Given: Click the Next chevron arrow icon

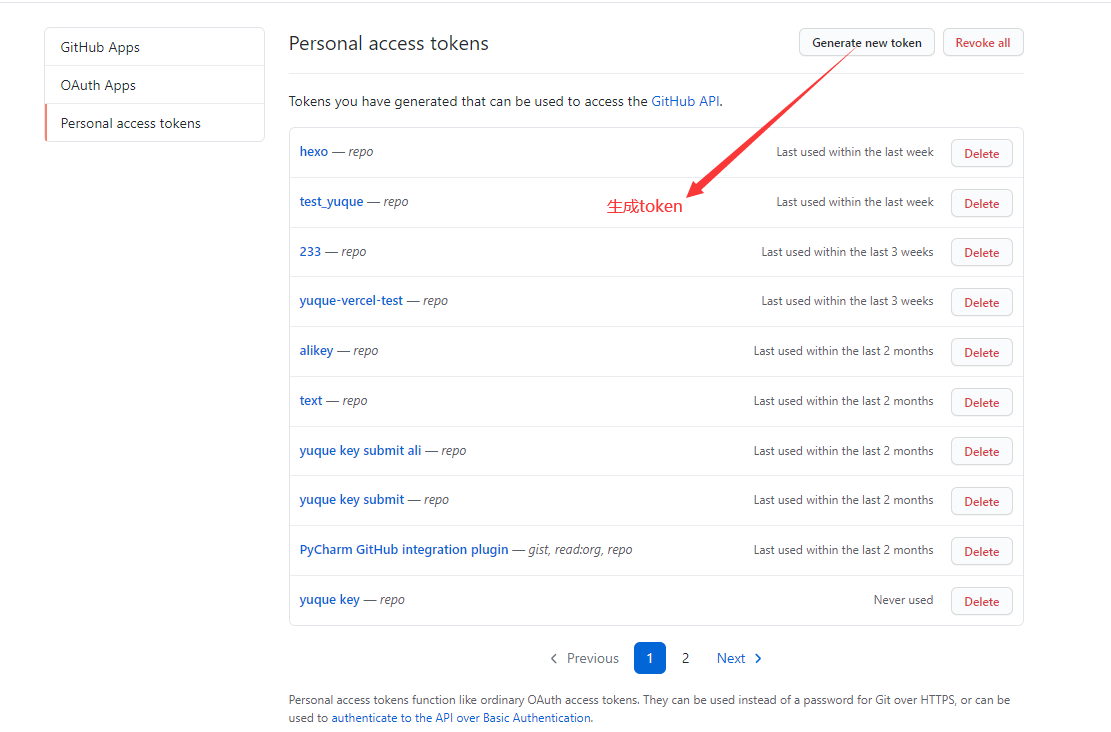Looking at the screenshot, I should (758, 658).
